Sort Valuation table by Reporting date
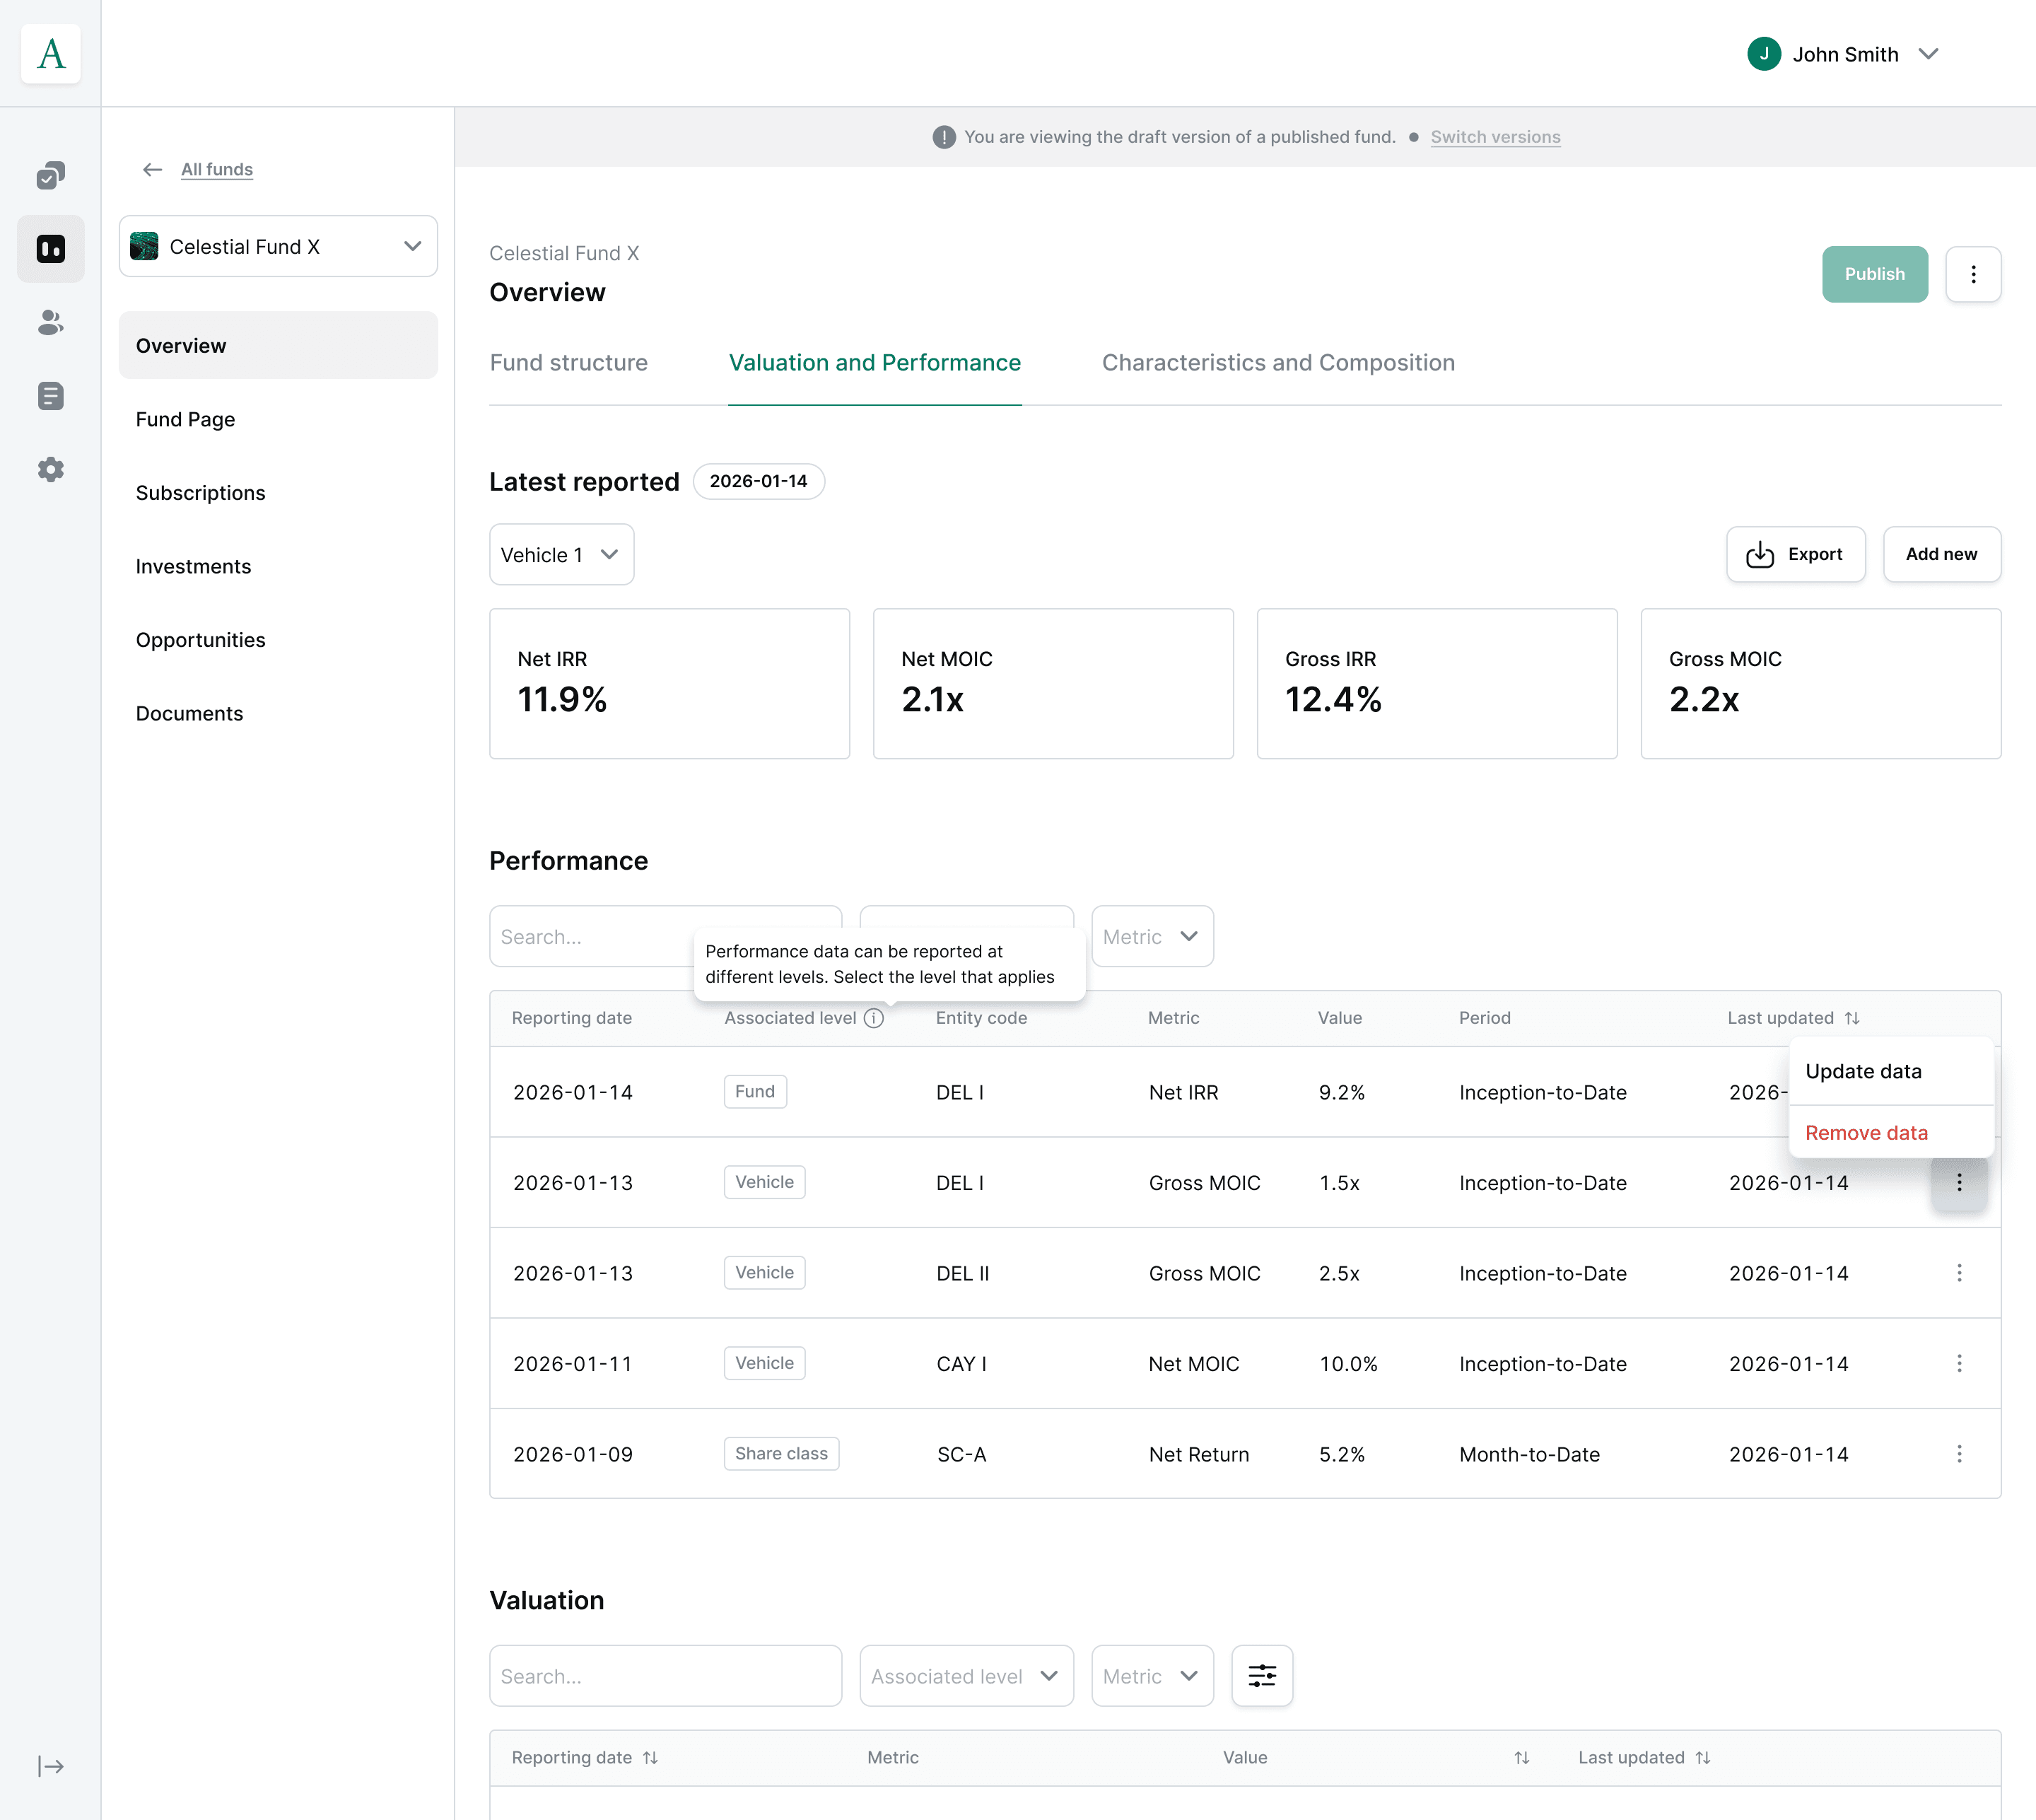This screenshot has width=2036, height=1820. [650, 1758]
